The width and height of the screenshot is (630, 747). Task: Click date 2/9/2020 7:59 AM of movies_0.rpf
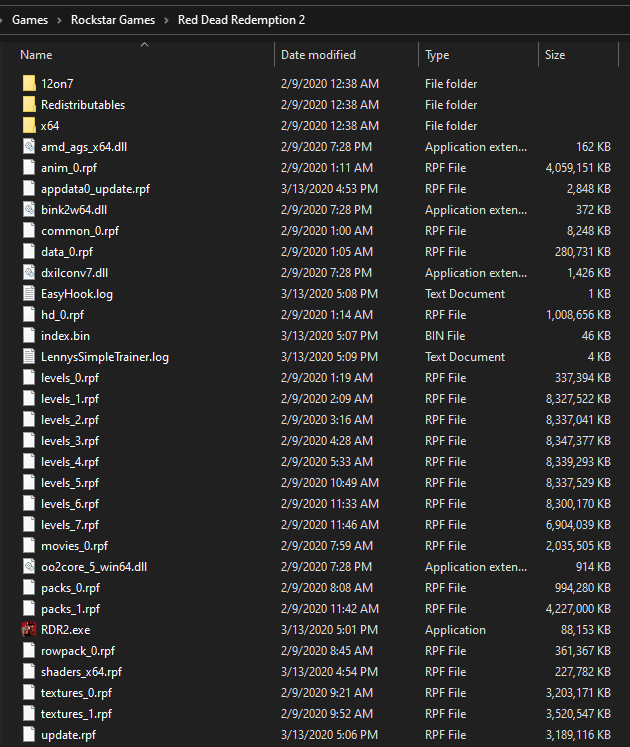click(327, 545)
